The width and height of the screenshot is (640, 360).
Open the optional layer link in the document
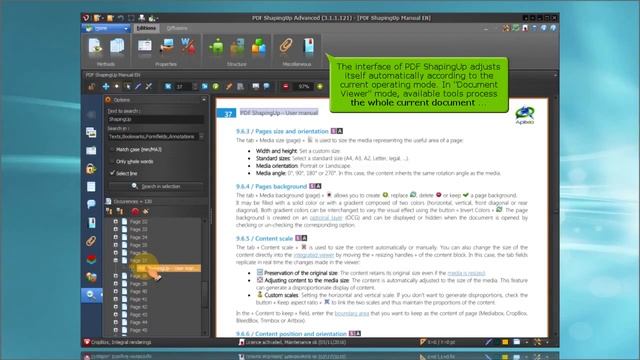(326, 218)
